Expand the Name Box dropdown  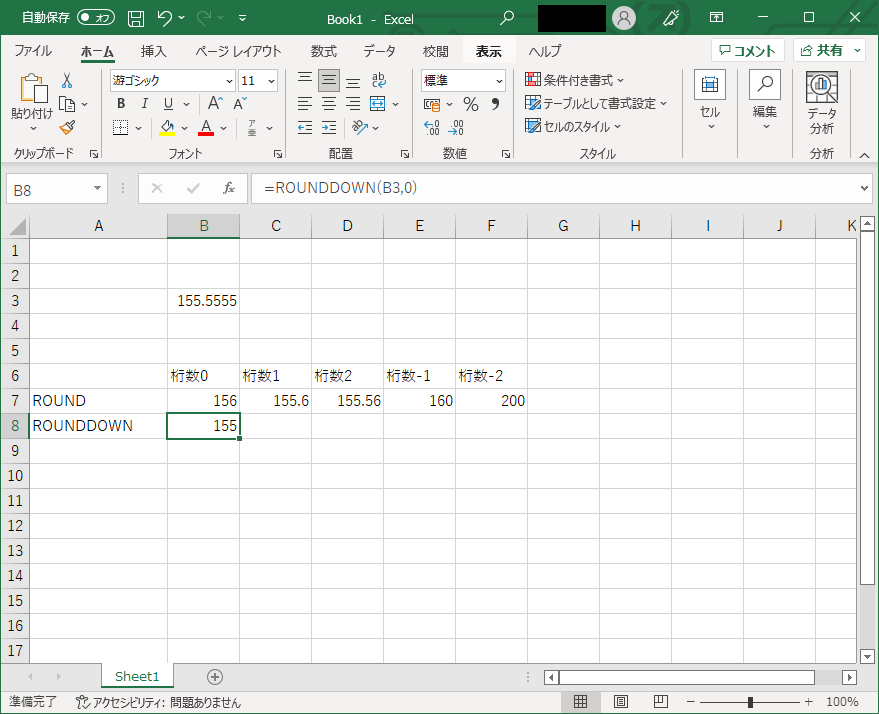[97, 188]
